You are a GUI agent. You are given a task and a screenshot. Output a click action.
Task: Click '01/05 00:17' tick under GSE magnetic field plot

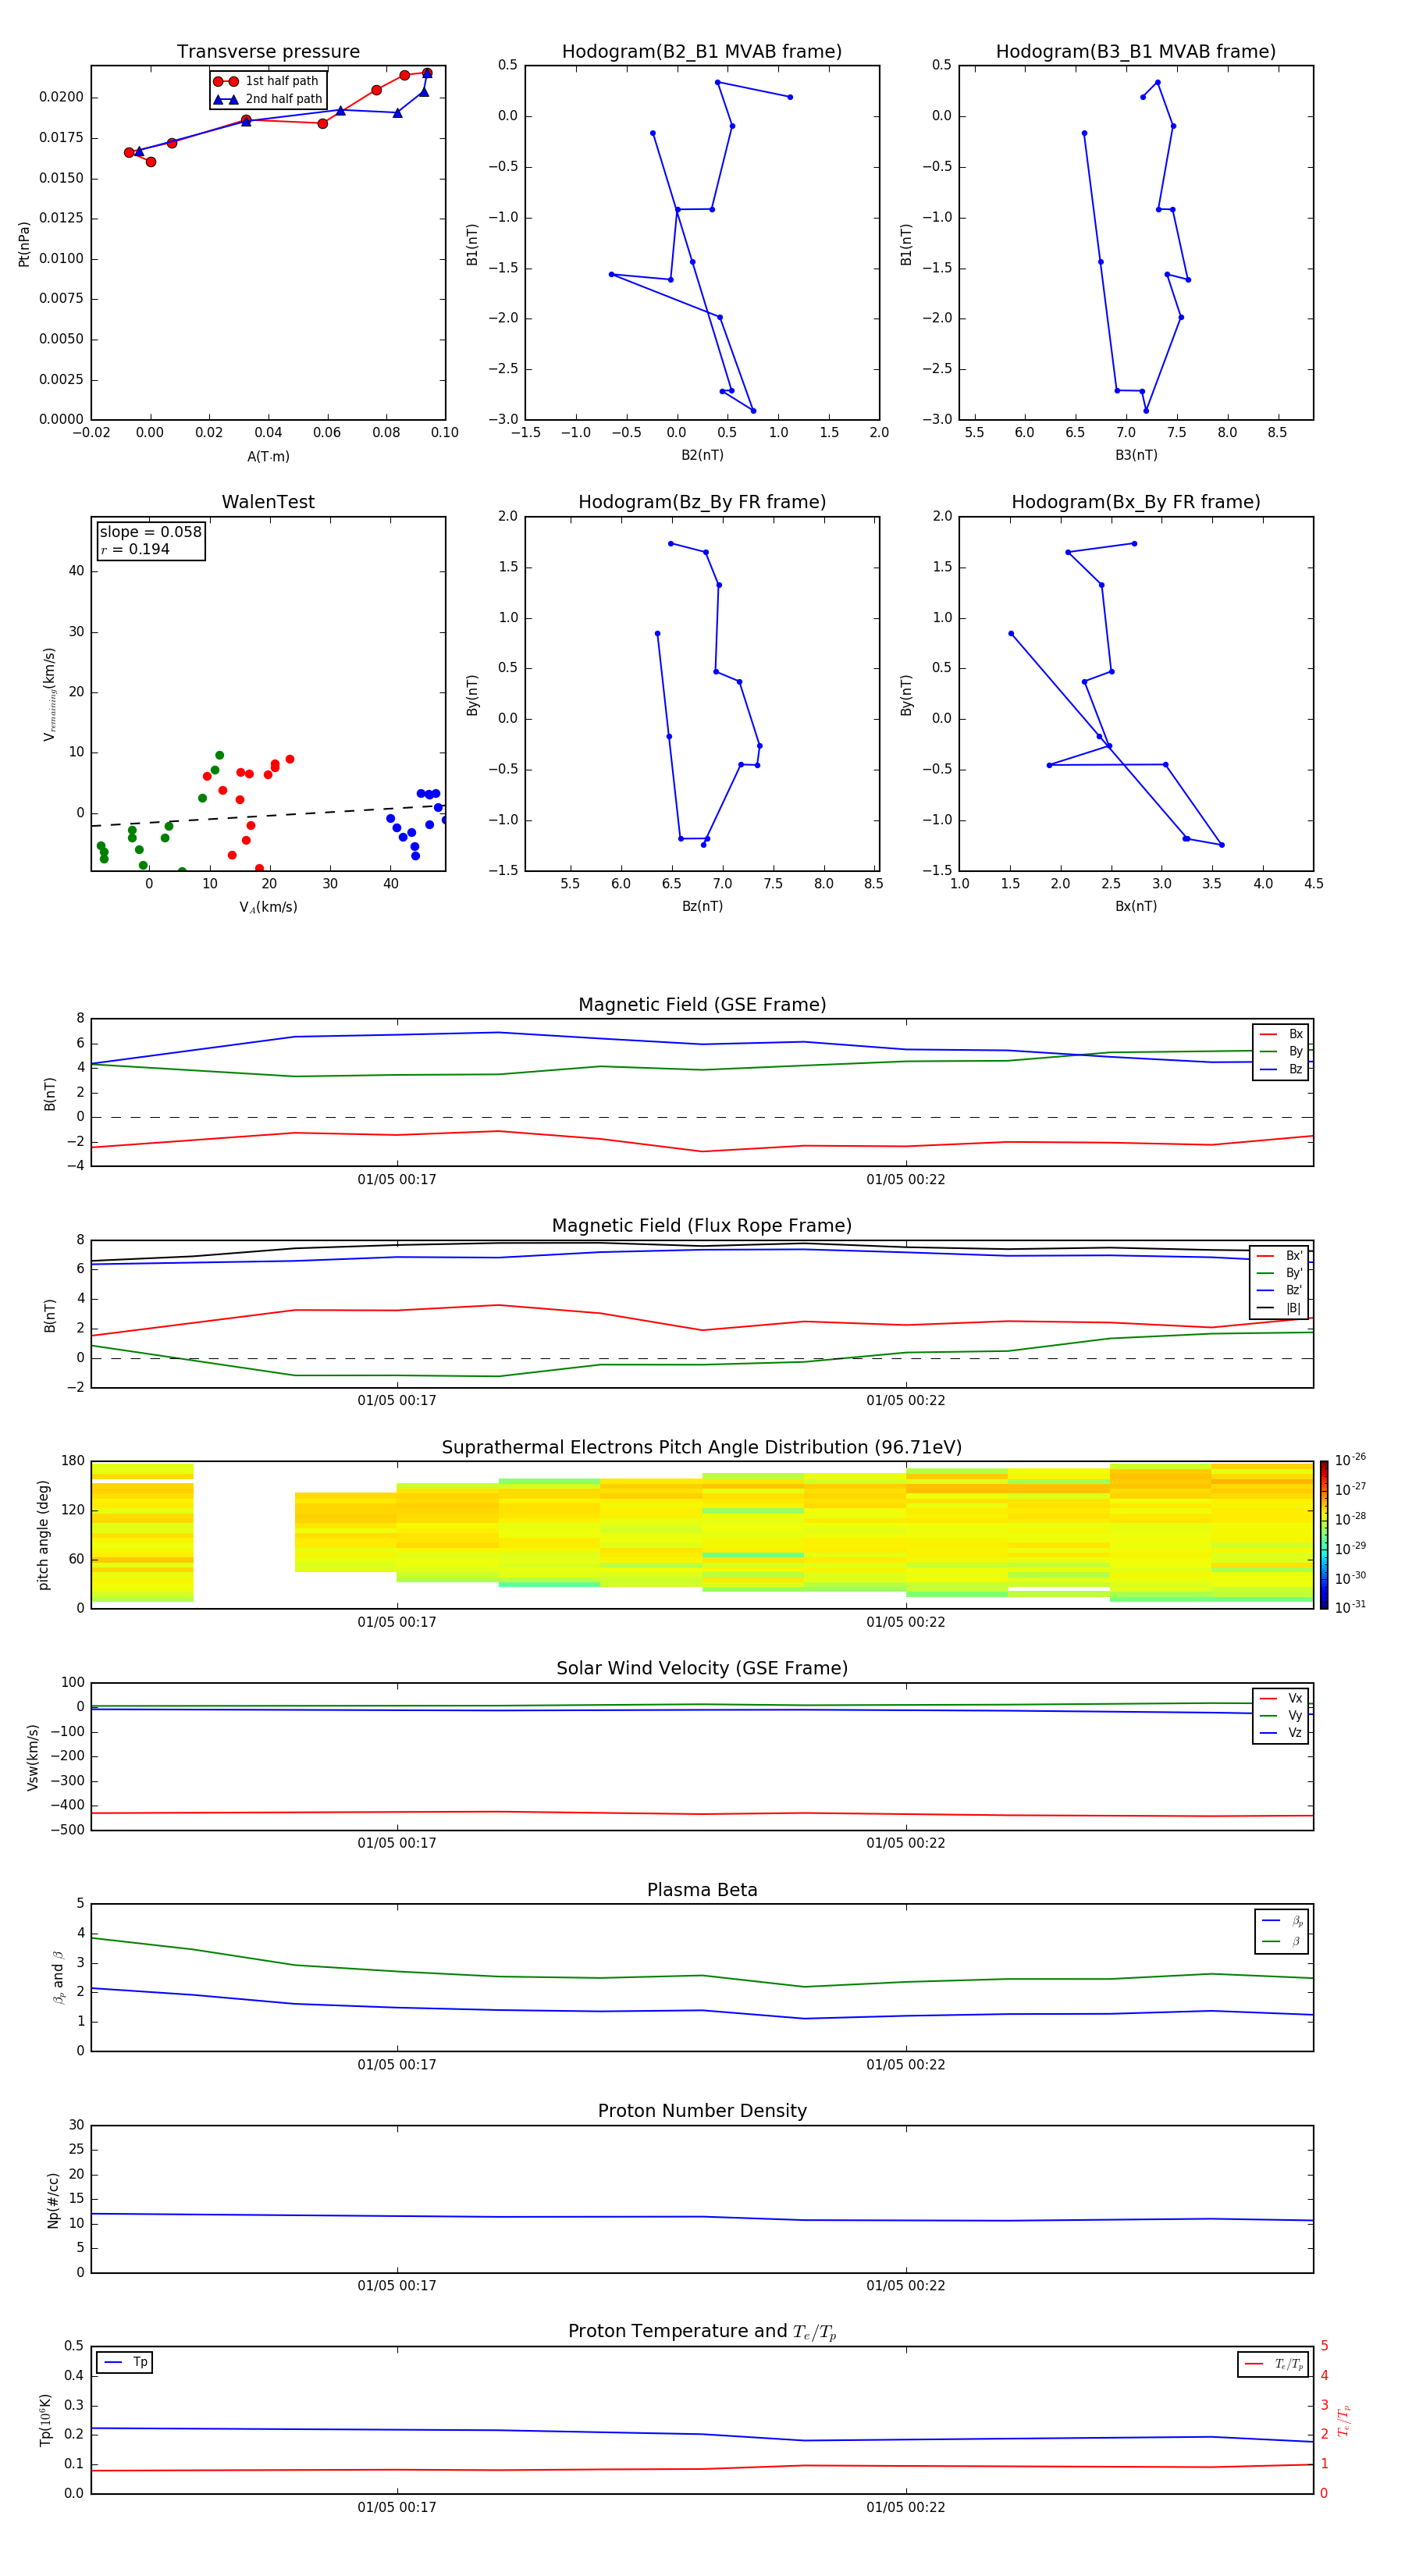coord(397,1180)
